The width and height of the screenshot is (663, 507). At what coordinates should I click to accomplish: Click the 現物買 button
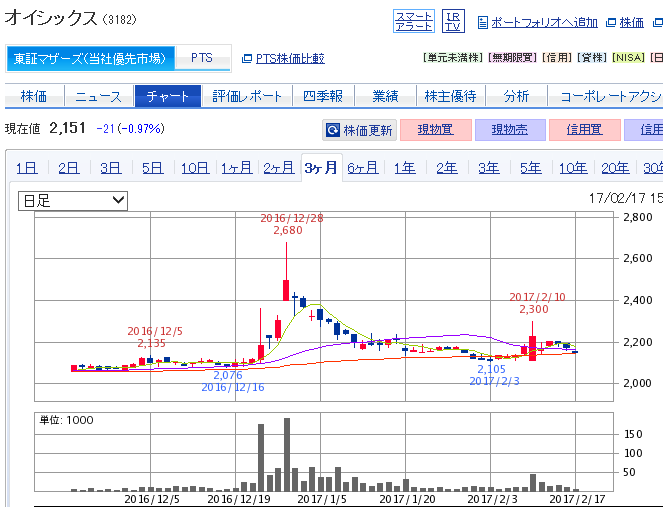[x=436, y=130]
